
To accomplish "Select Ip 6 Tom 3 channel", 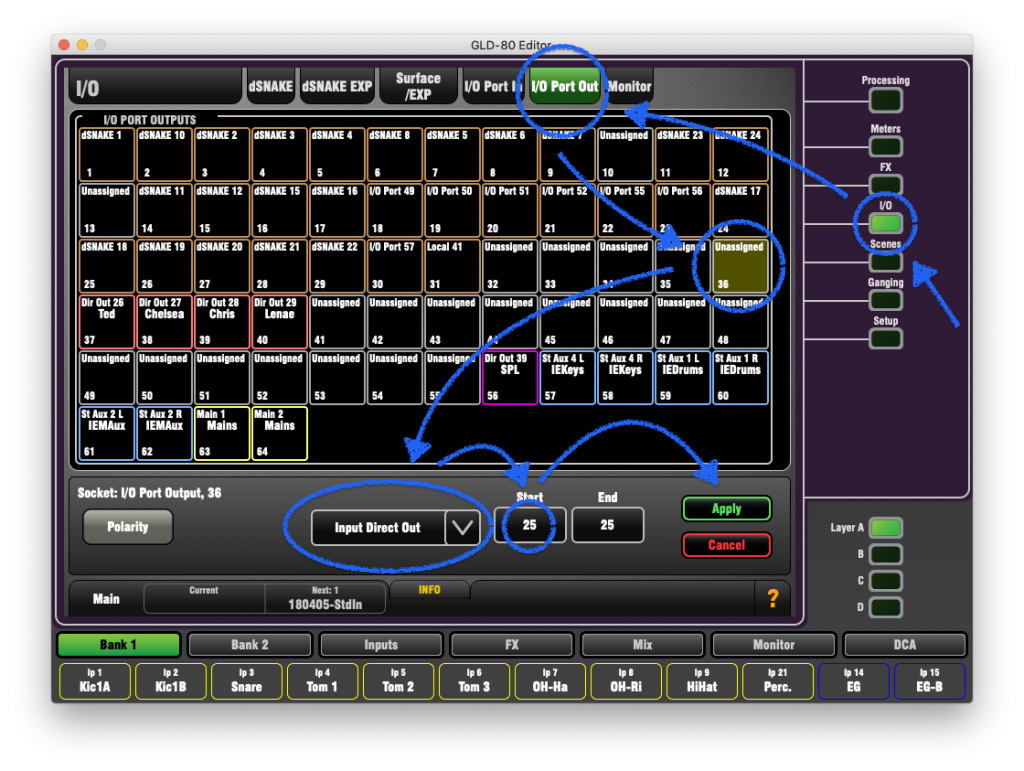I will [x=474, y=681].
